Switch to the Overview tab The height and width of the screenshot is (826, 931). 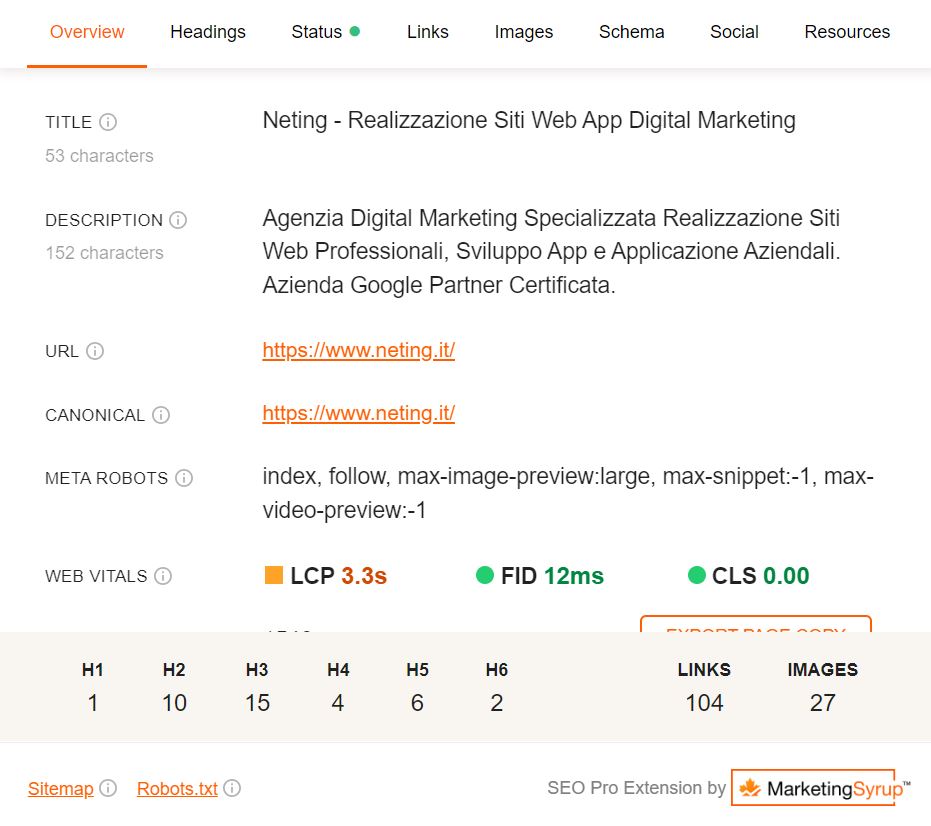click(x=87, y=31)
